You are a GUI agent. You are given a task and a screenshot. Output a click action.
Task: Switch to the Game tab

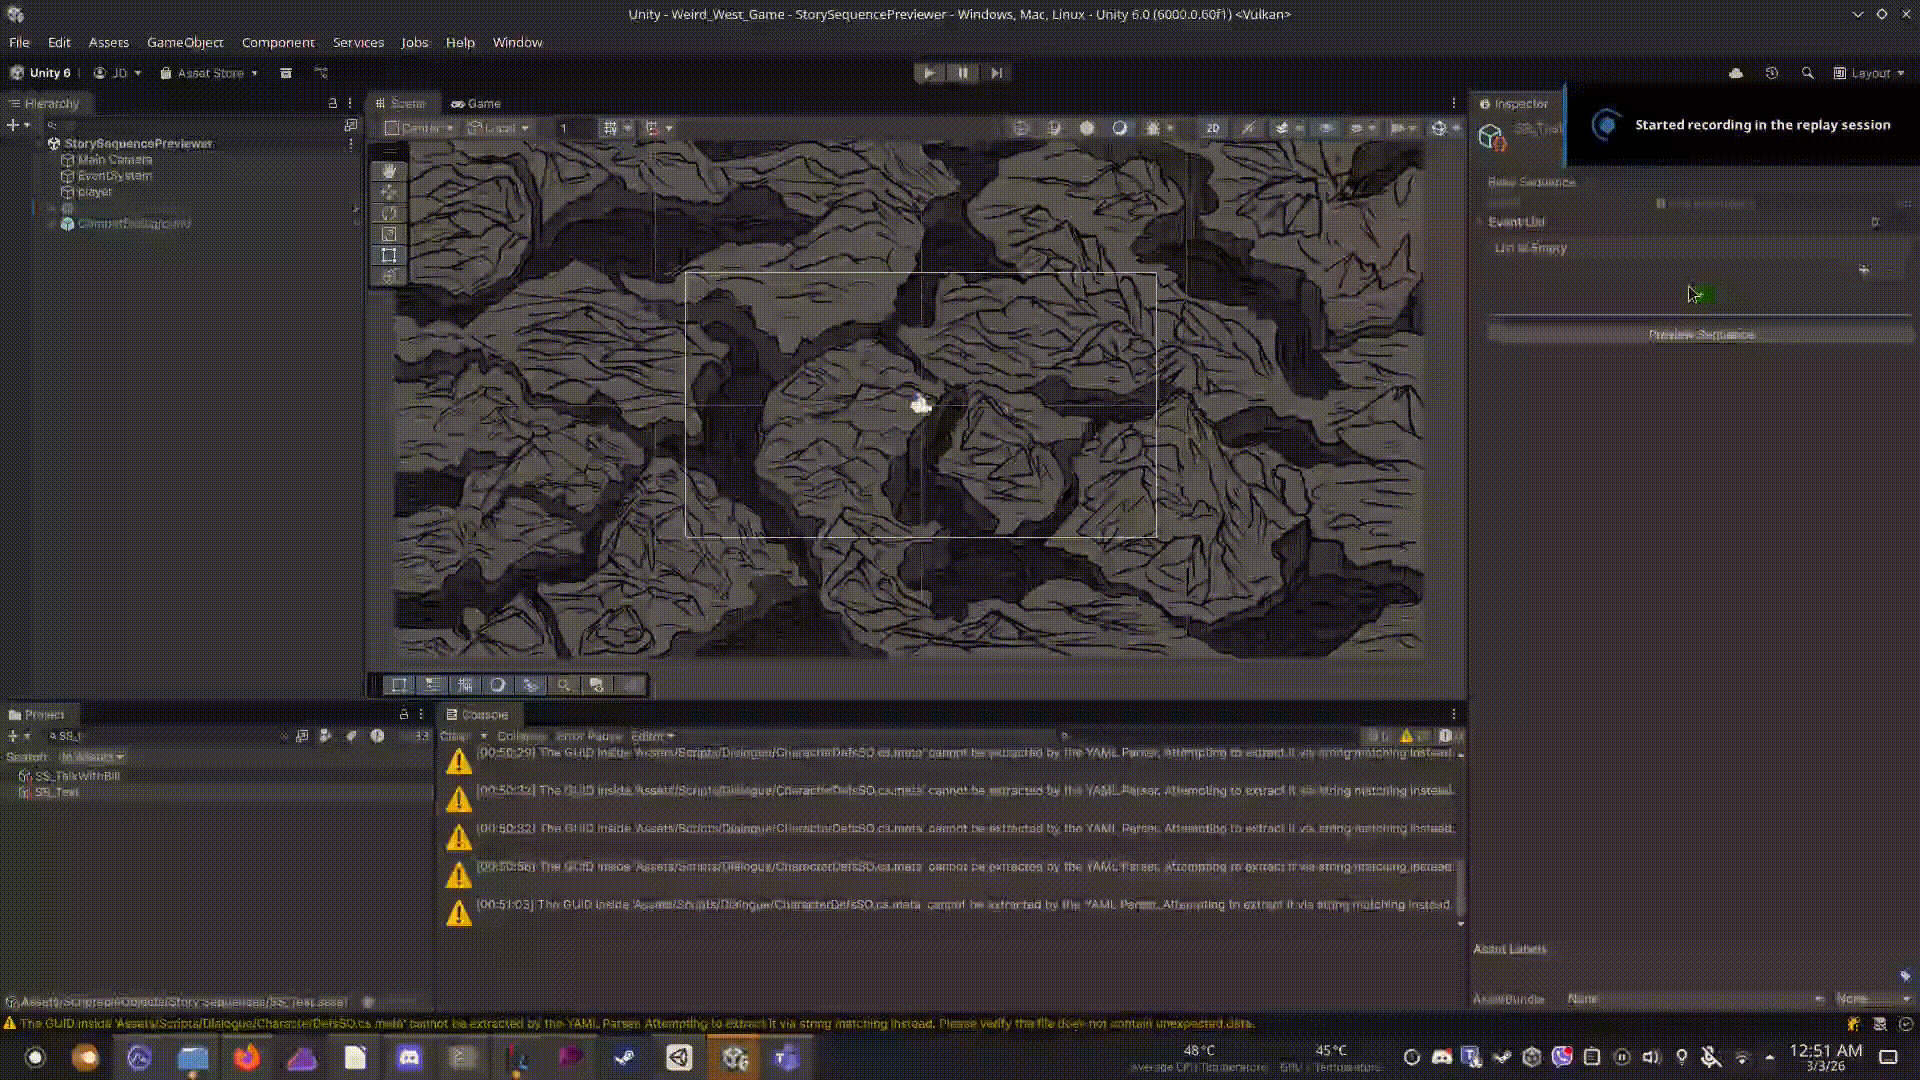coord(476,103)
